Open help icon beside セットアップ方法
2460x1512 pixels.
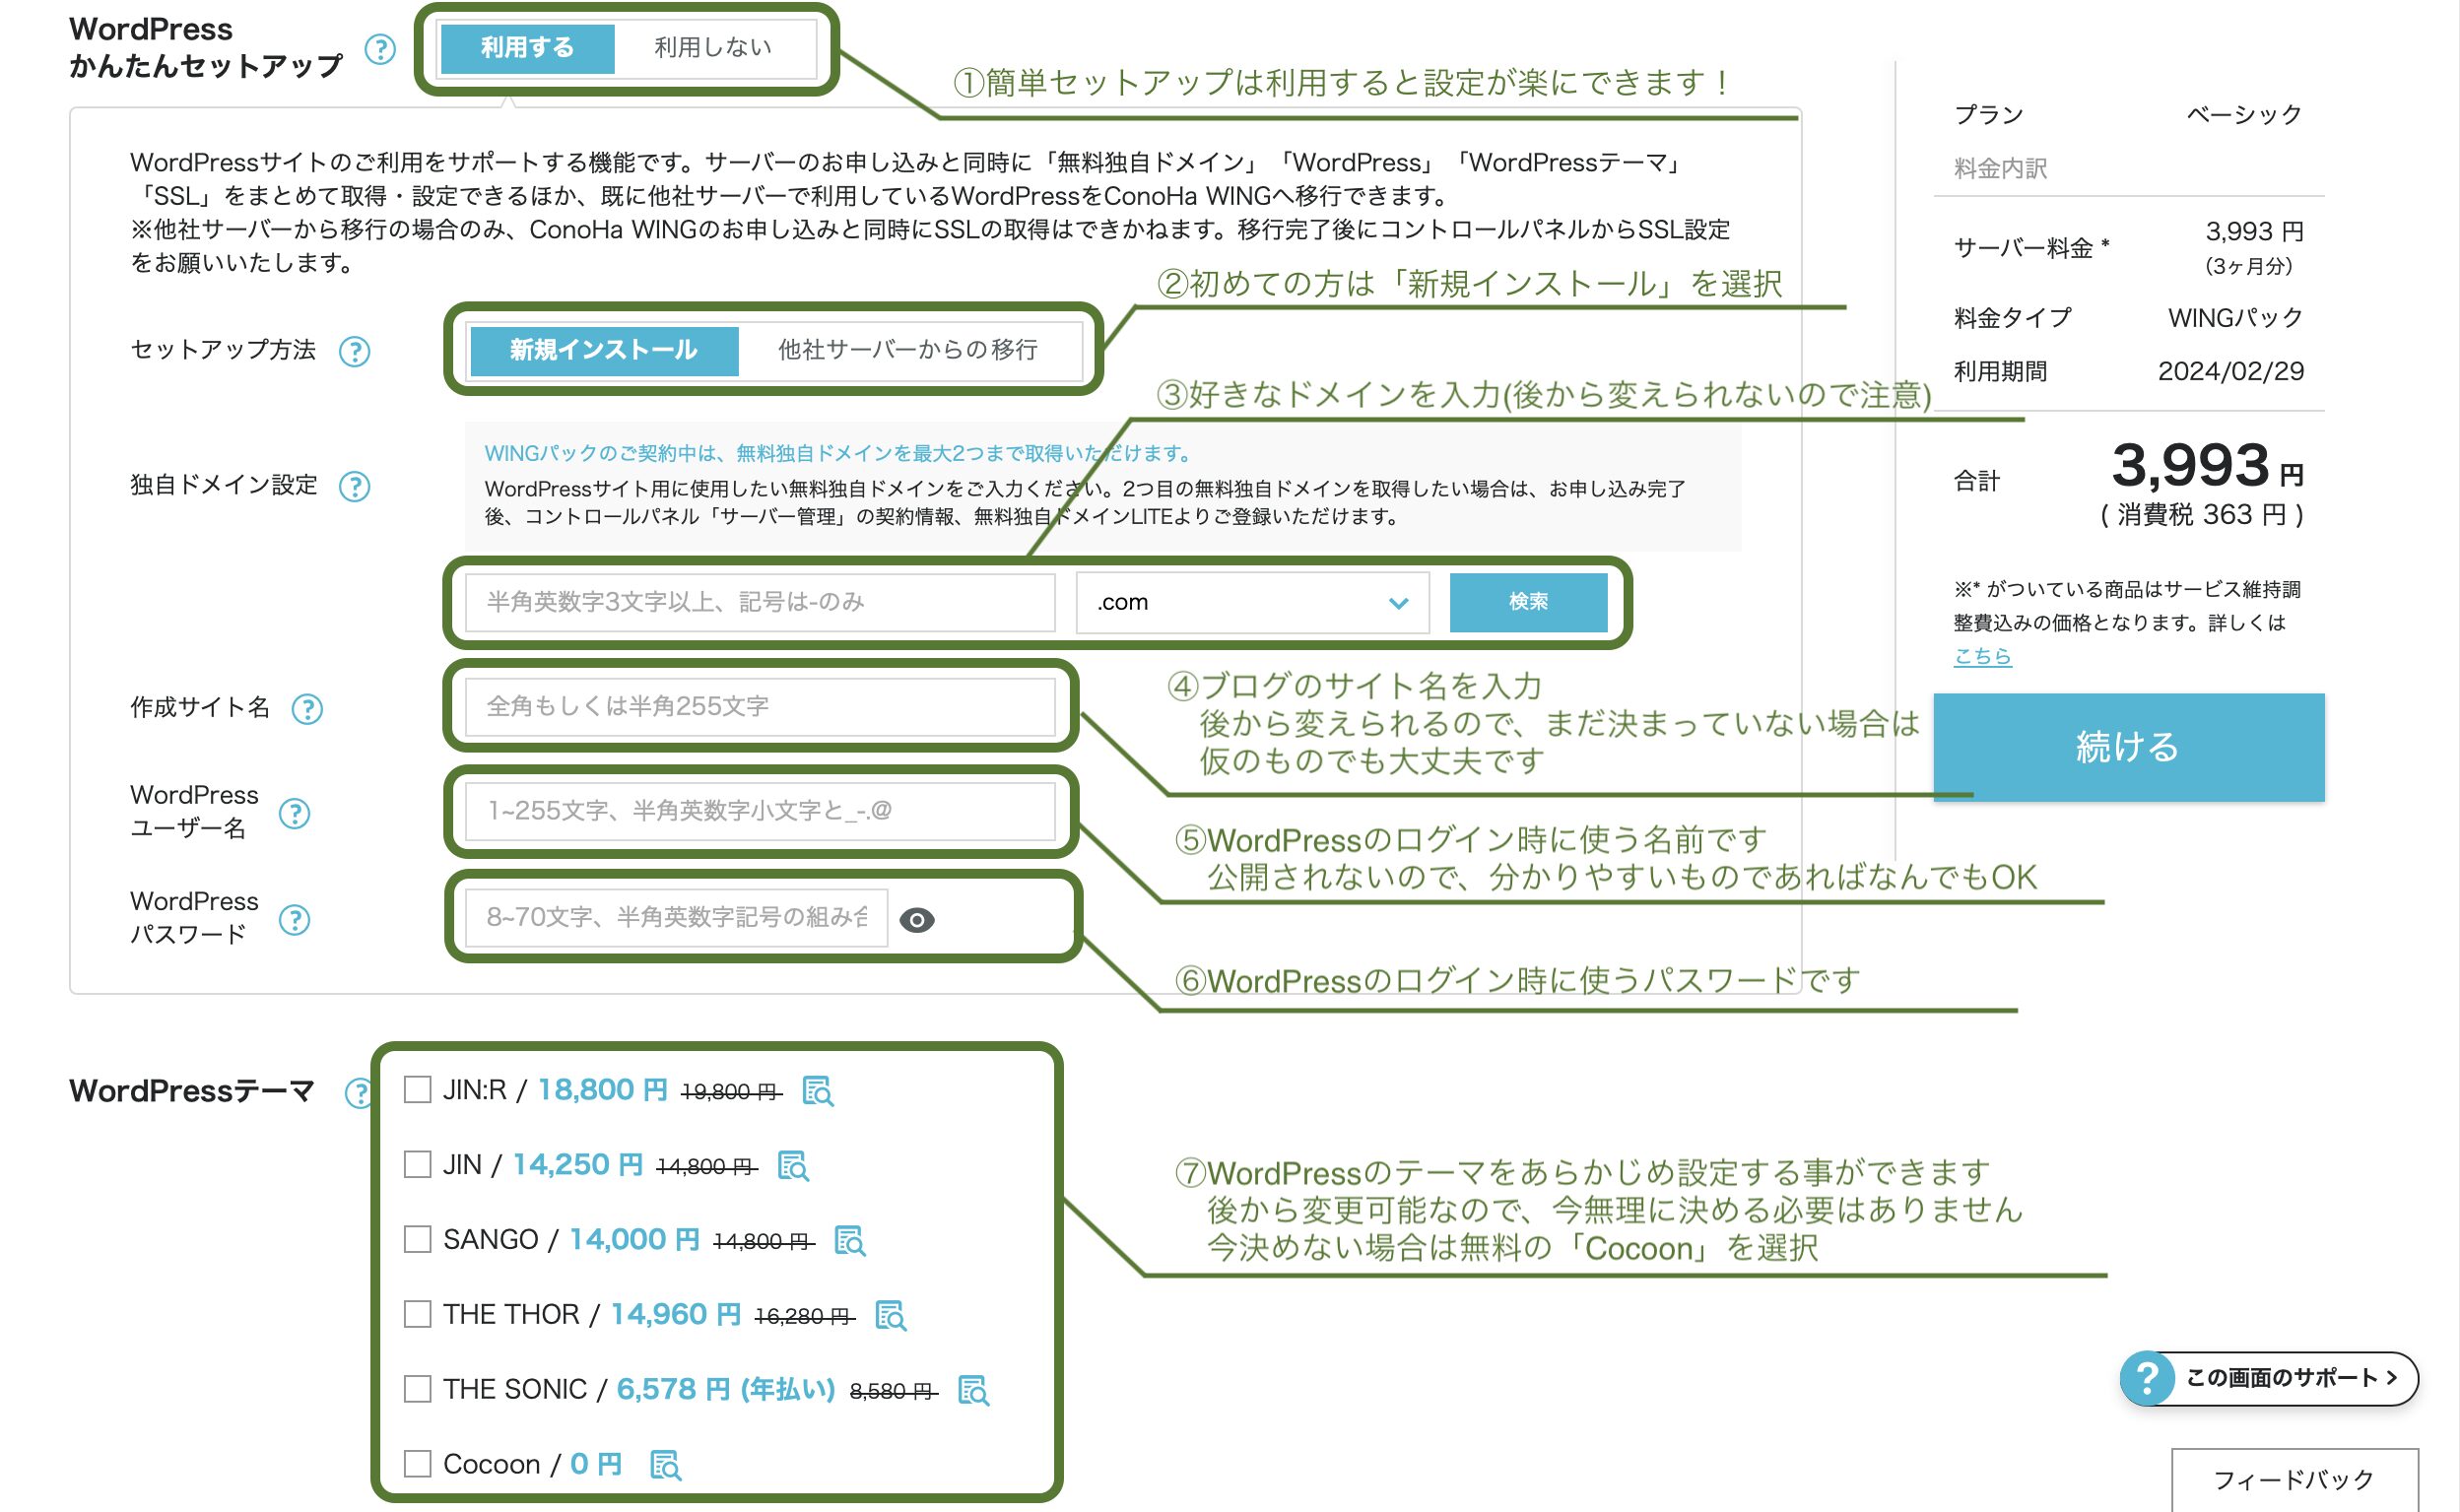pyautogui.click(x=354, y=351)
